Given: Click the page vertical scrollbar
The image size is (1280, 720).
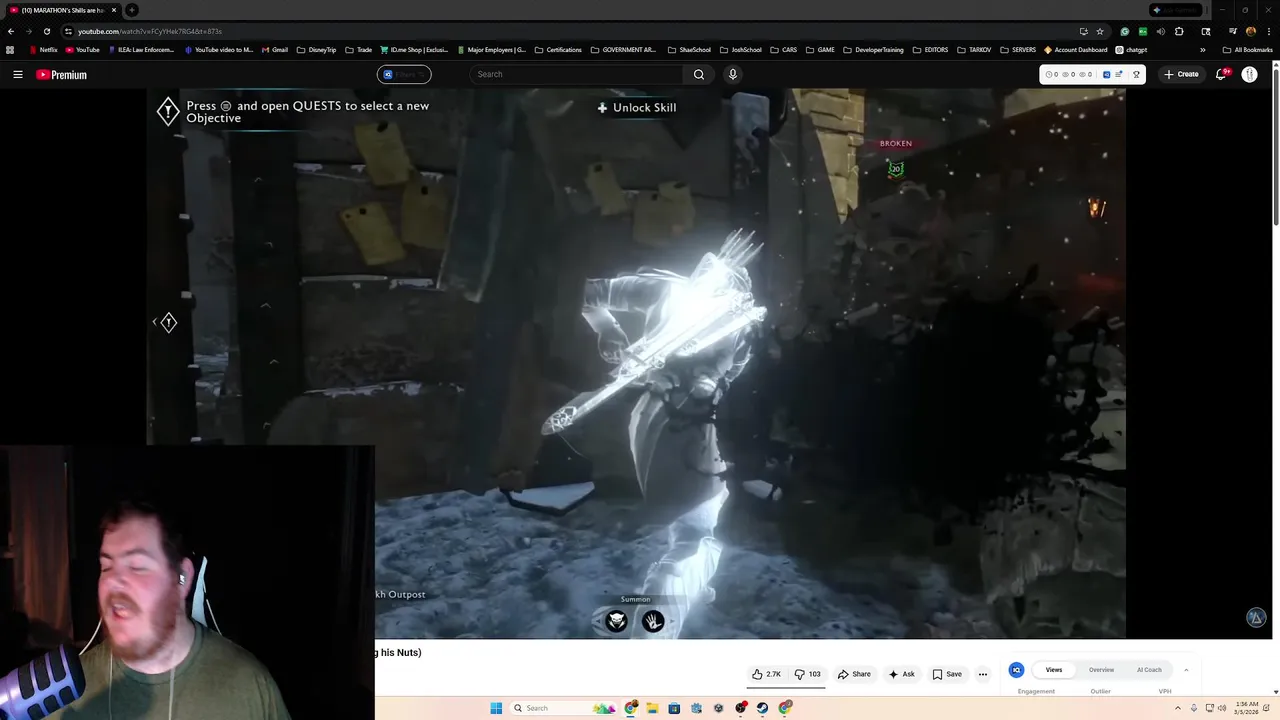Looking at the screenshot, I should point(1276,145).
